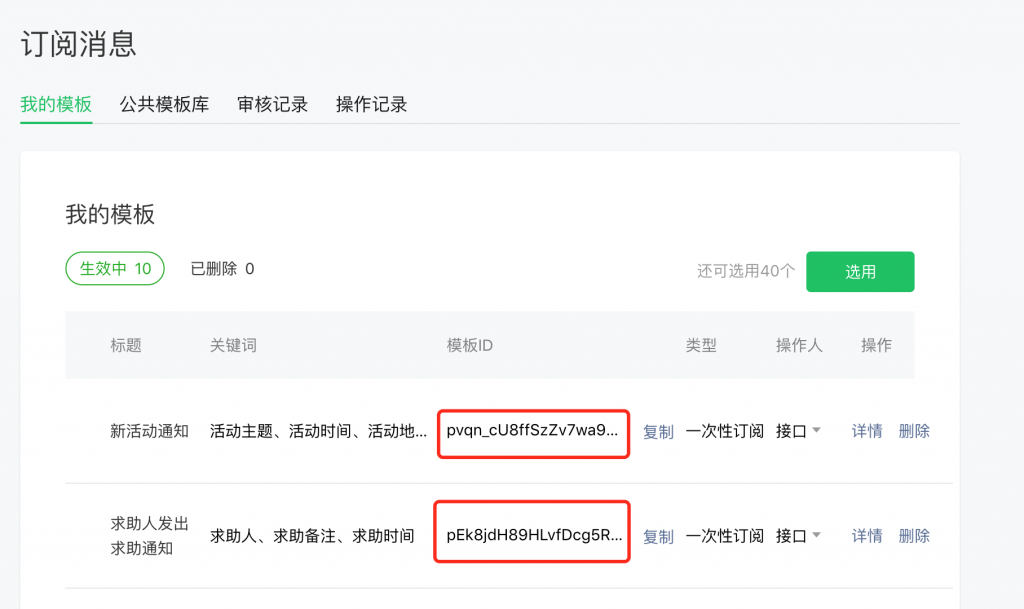Expand the 接口 dropdown arrow in 求助人发出求助通知 row
Screen dimensions: 1024x609
816,536
